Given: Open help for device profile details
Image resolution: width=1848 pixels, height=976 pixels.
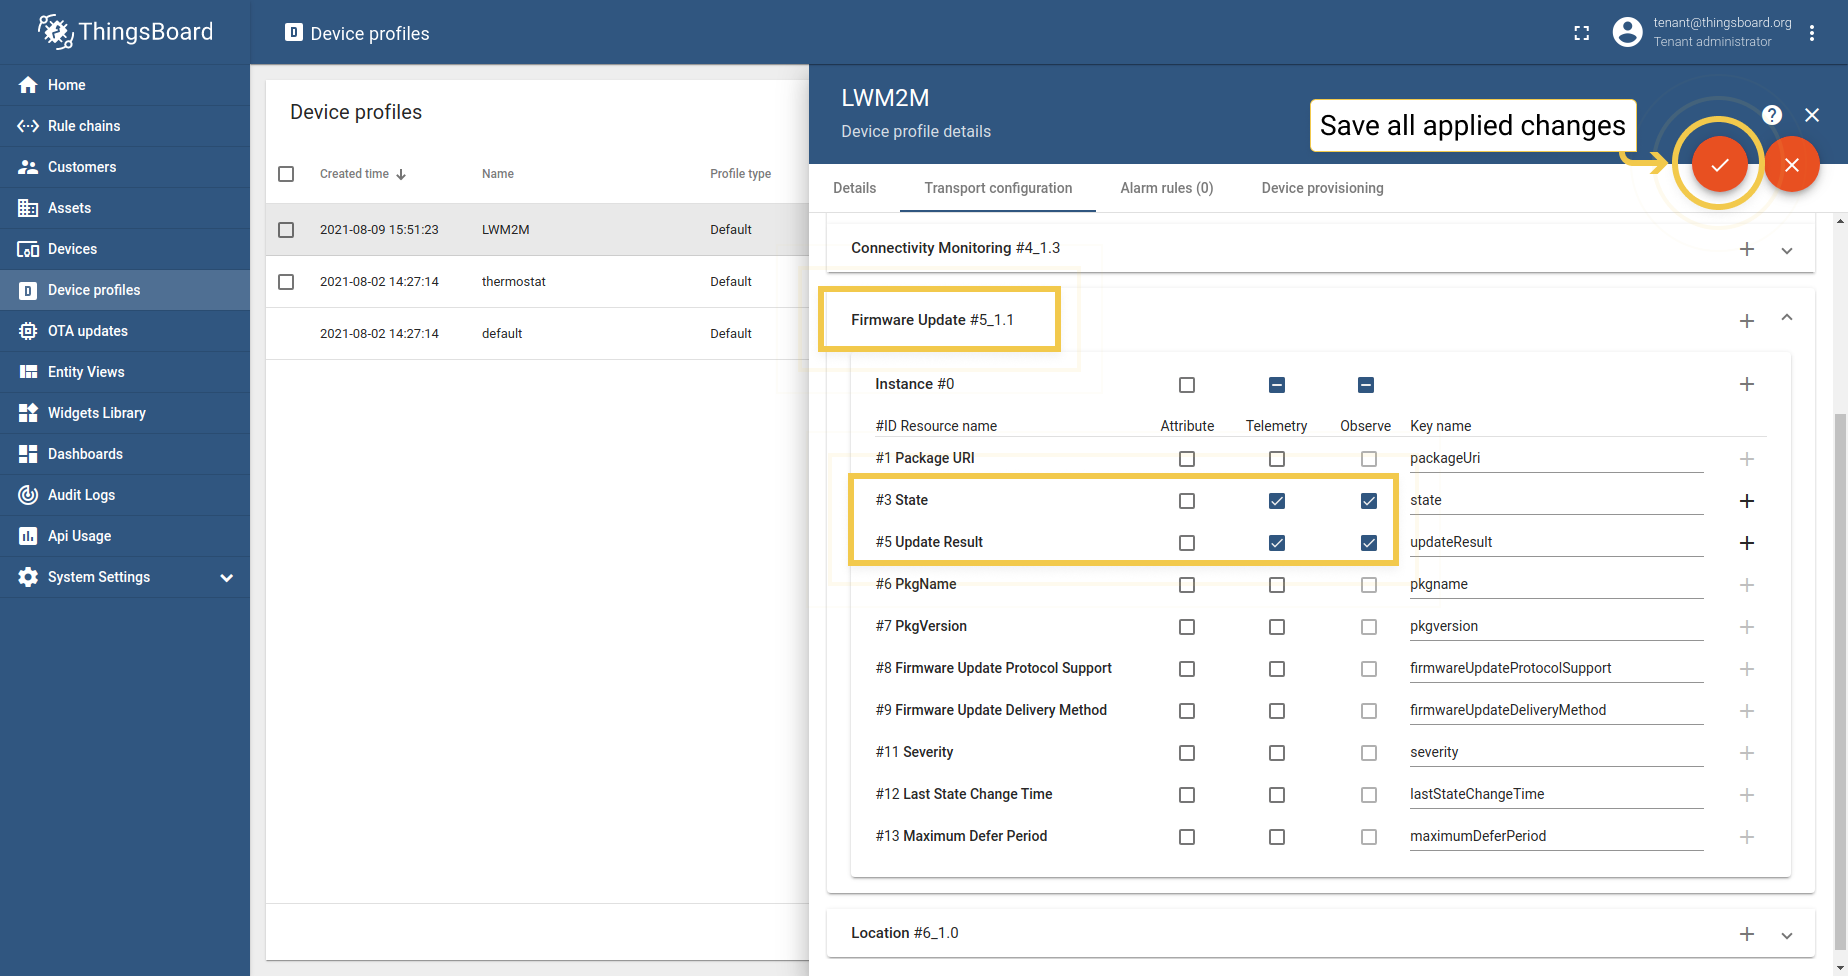Looking at the screenshot, I should pos(1771,115).
